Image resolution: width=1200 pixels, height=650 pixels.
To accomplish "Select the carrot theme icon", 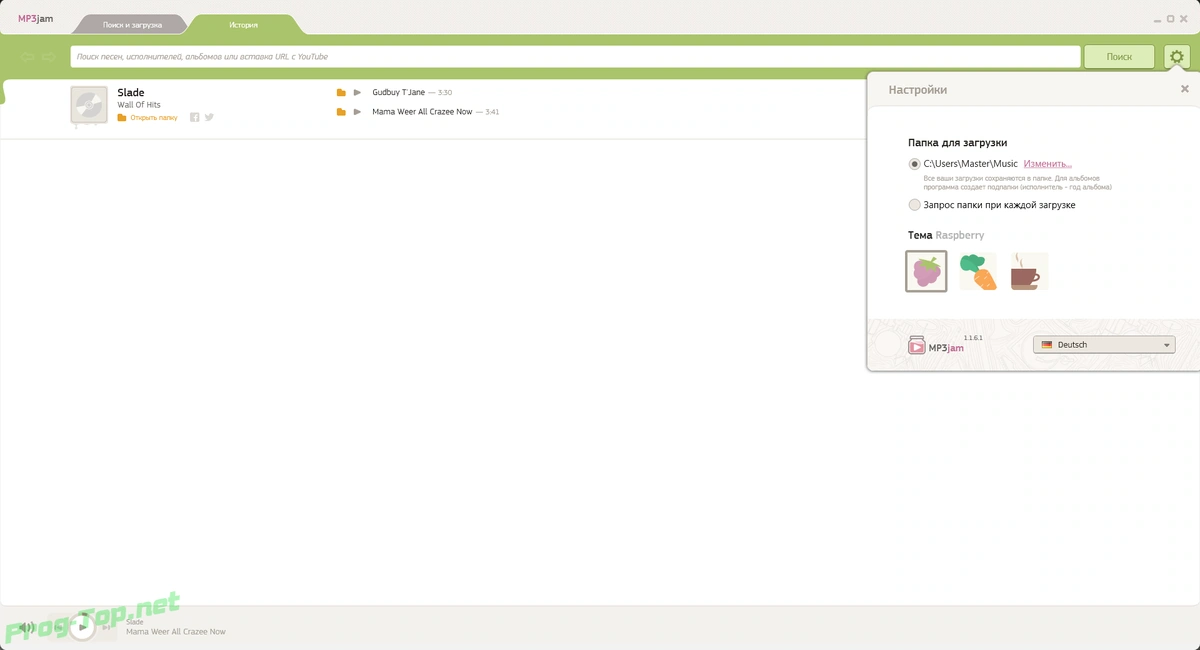I will [978, 271].
